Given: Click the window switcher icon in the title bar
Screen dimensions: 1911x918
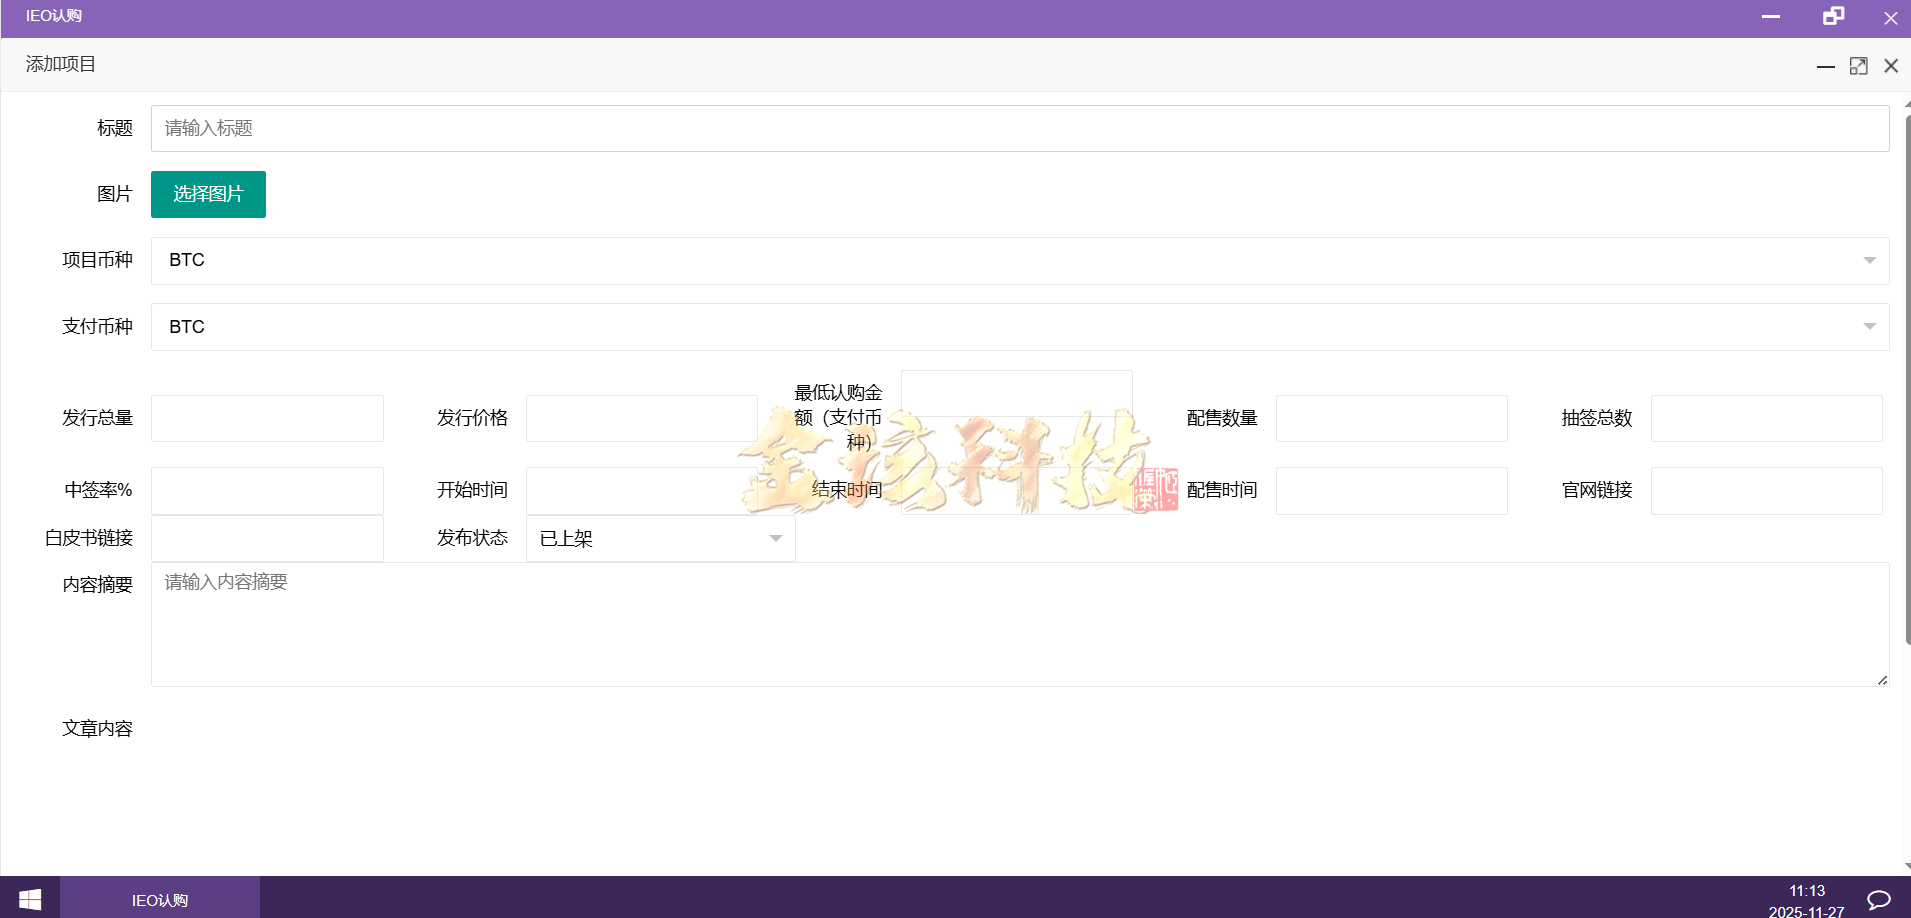Looking at the screenshot, I should (1834, 16).
